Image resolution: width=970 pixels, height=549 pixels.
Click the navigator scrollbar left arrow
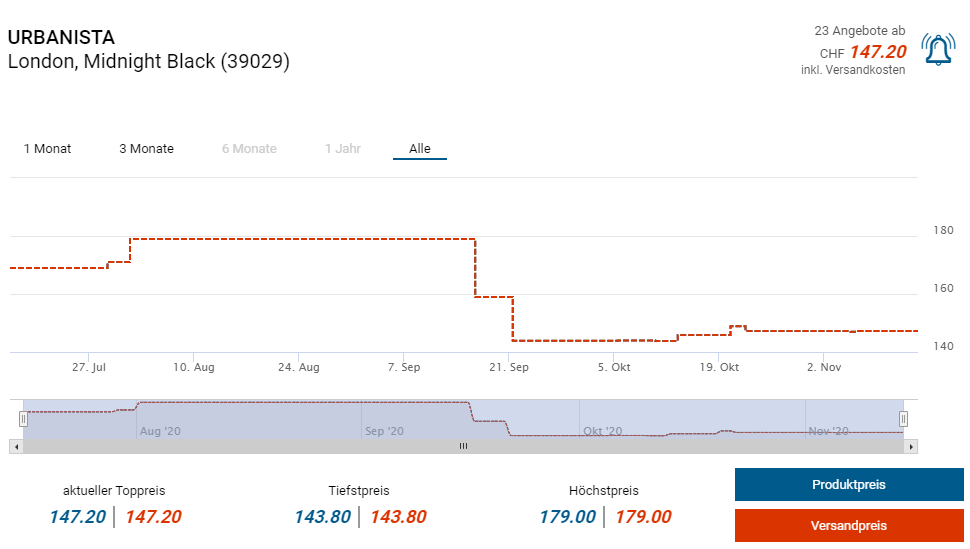pyautogui.click(x=15, y=446)
